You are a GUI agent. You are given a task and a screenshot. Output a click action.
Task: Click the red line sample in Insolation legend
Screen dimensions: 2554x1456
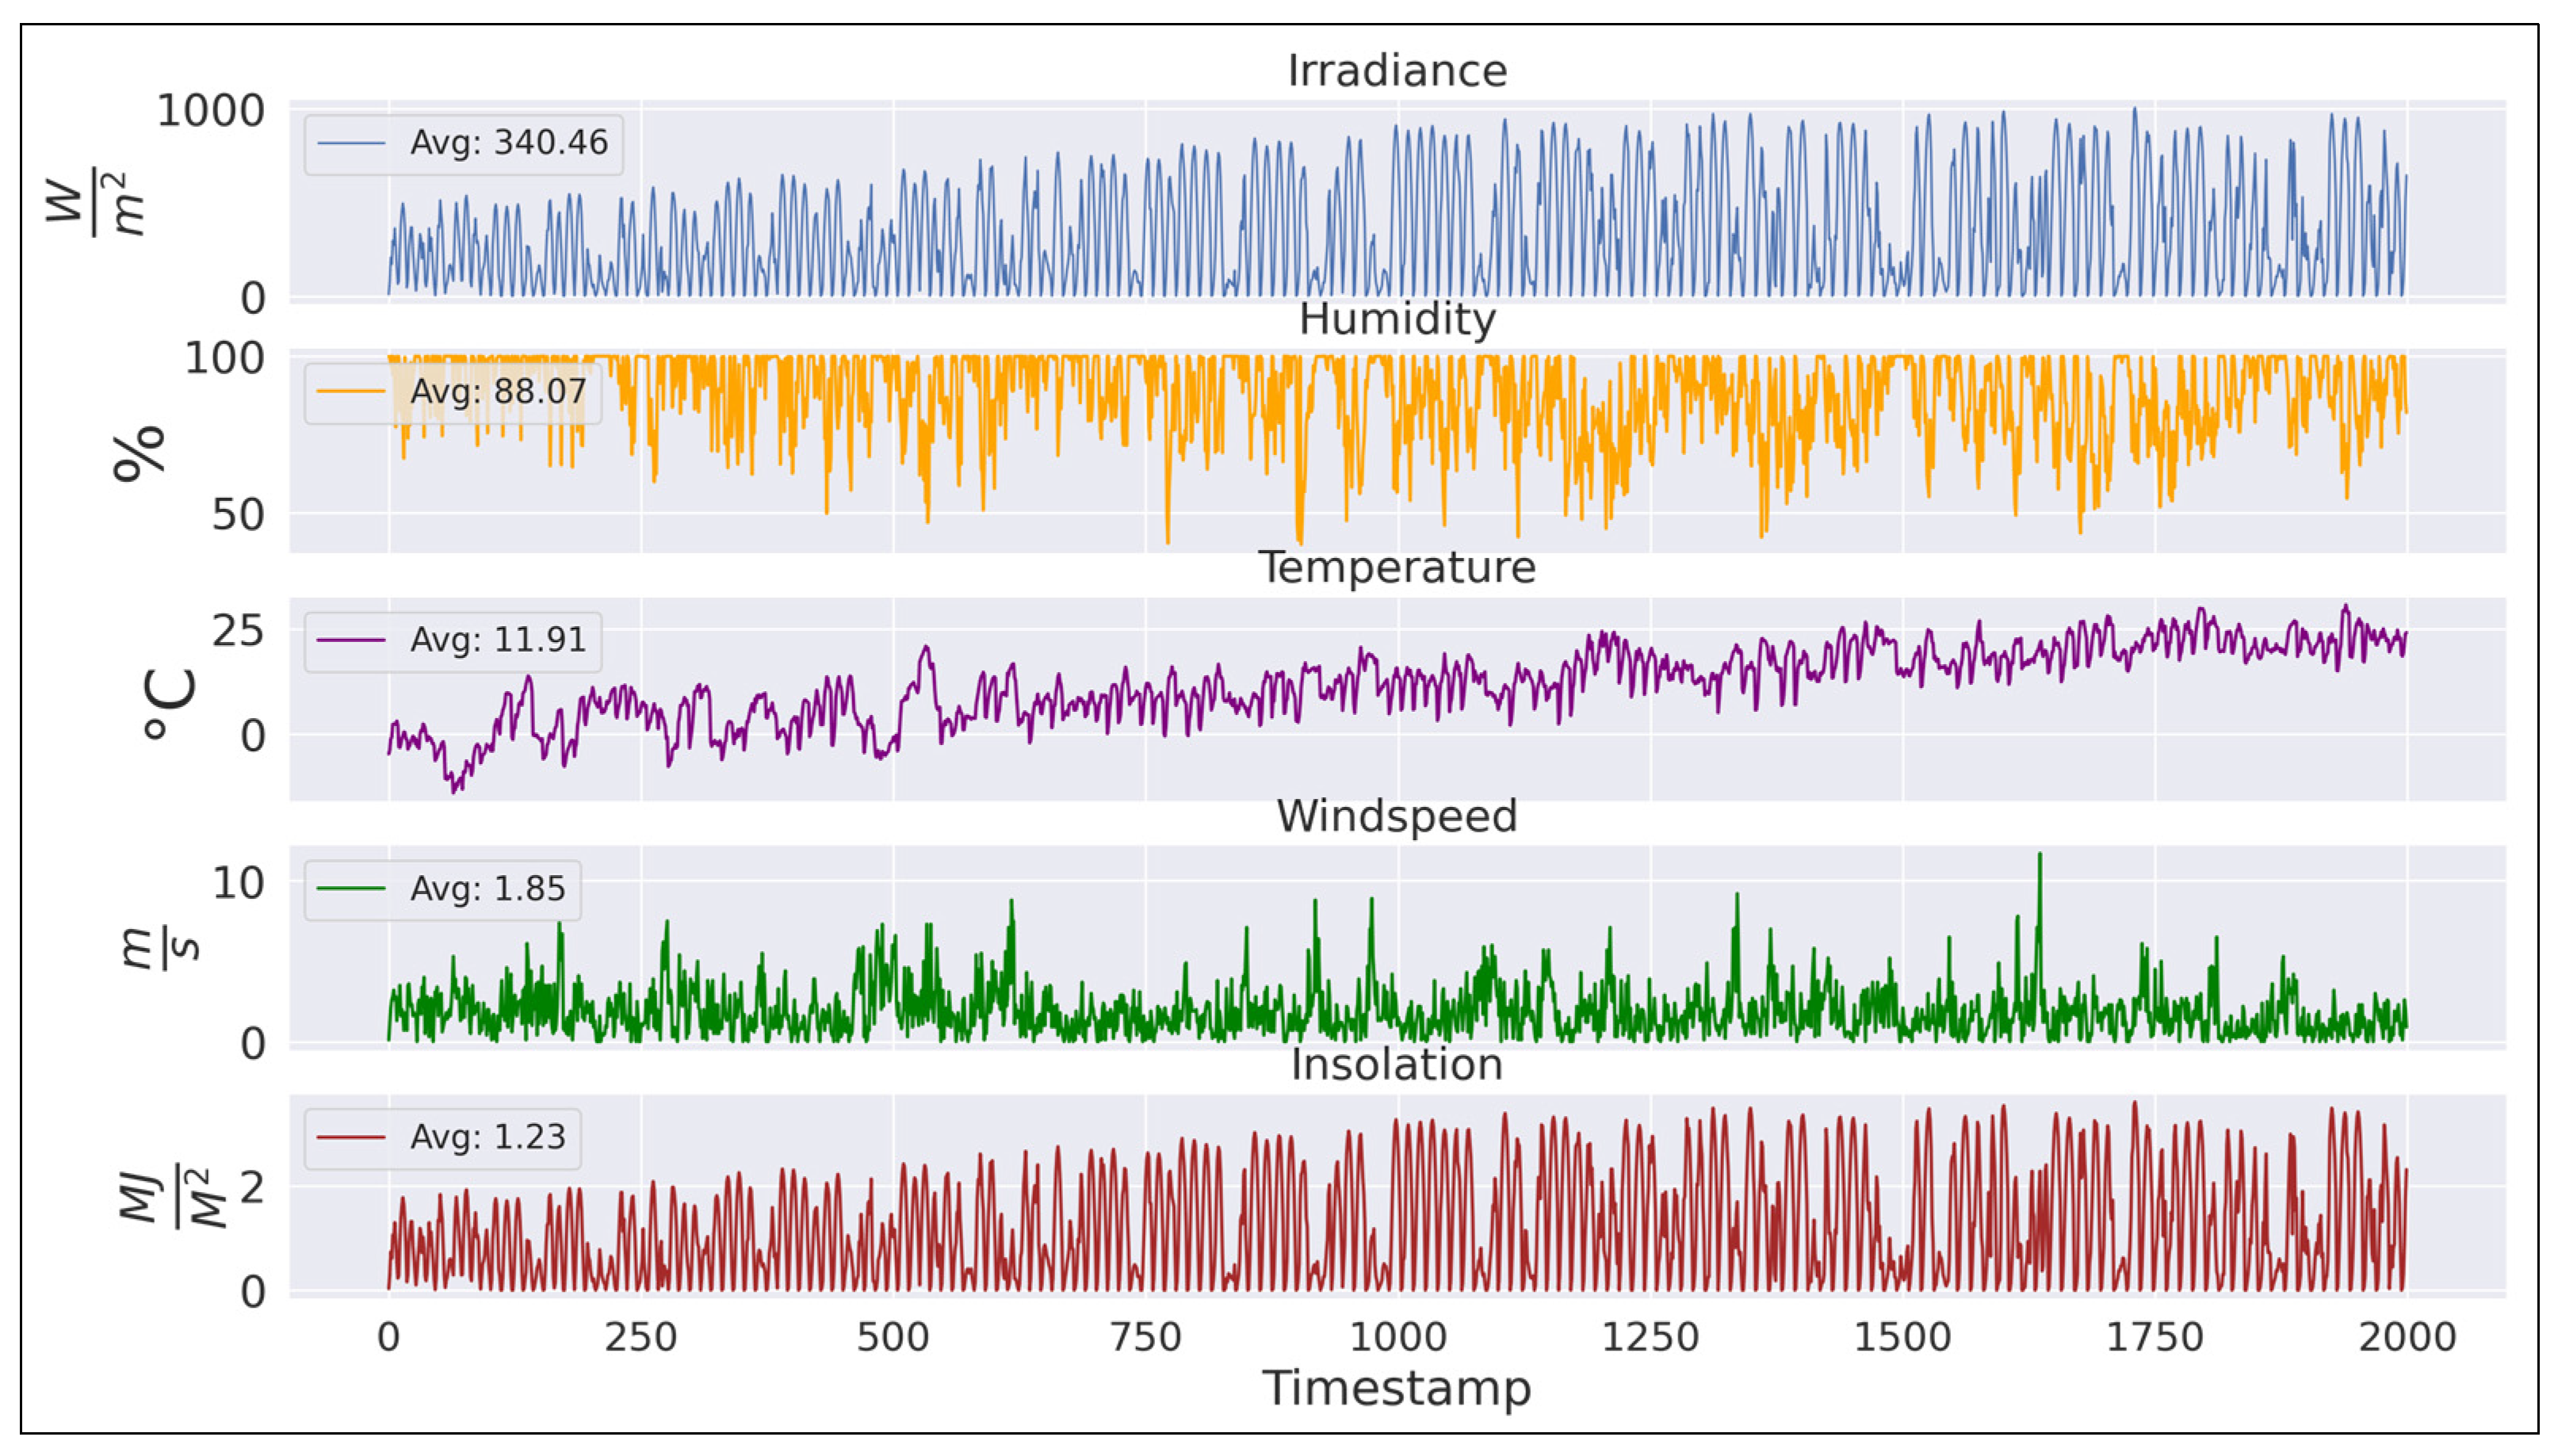[351, 1137]
